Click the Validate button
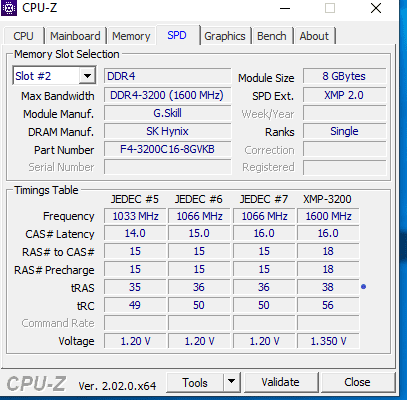Viewport: 407px width, 400px height. pyautogui.click(x=280, y=382)
